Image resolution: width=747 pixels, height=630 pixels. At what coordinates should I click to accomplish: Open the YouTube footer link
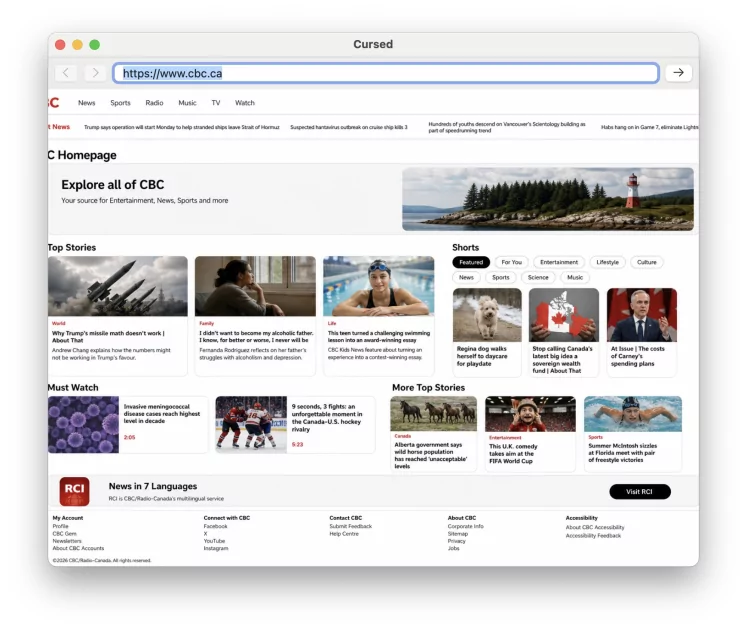pyautogui.click(x=214, y=541)
